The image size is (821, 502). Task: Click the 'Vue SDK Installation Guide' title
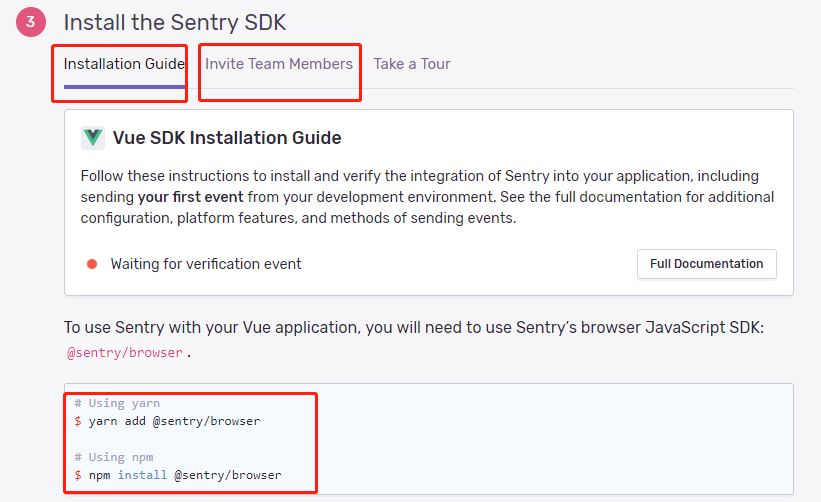click(x=227, y=138)
